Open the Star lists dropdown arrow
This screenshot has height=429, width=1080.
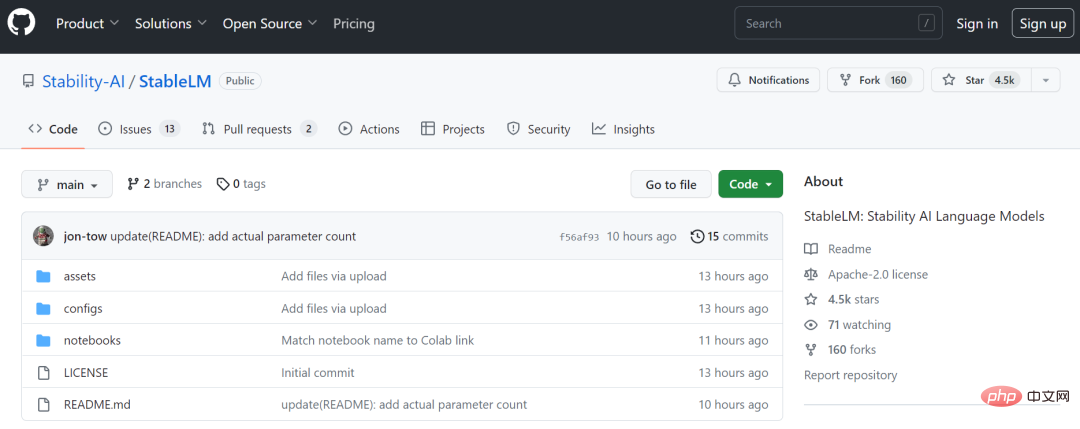click(1046, 80)
